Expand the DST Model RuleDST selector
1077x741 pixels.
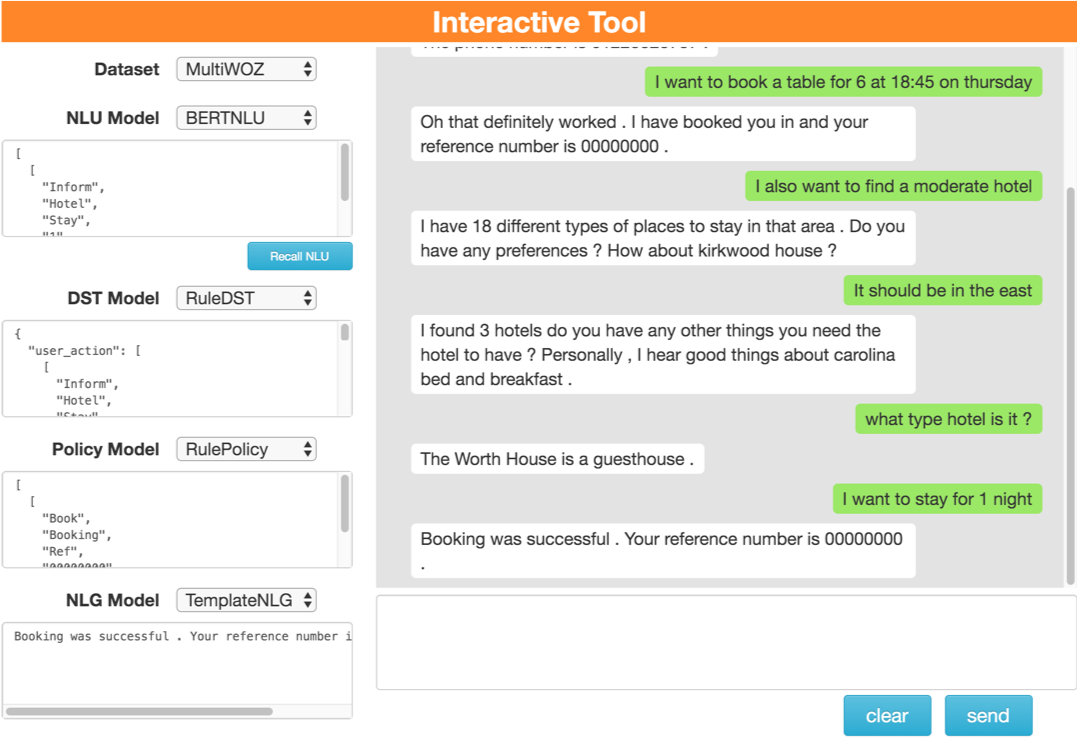[x=246, y=298]
